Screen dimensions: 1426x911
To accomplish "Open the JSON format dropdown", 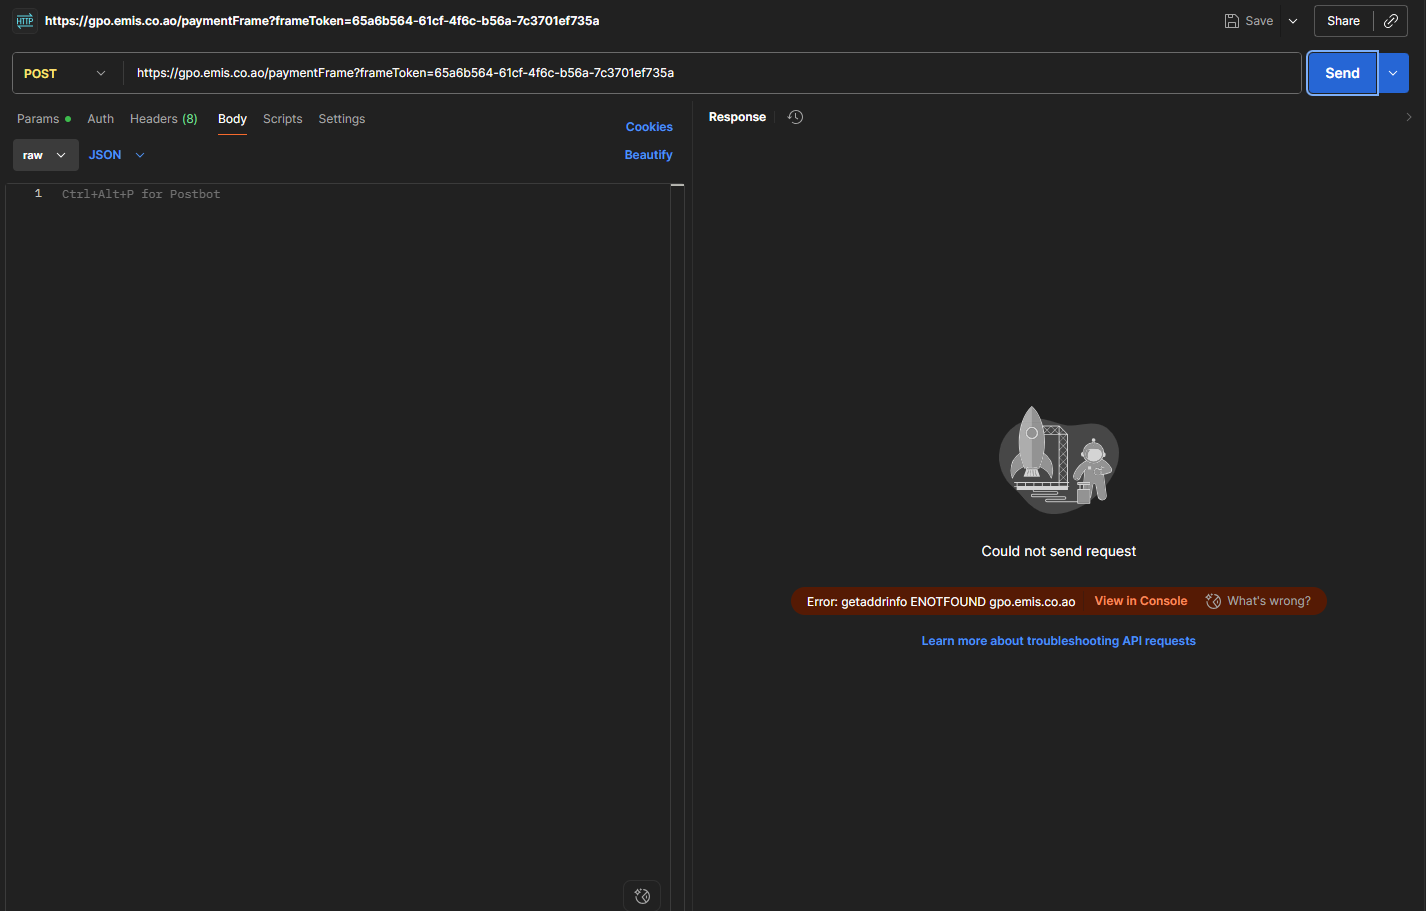I will (x=116, y=155).
